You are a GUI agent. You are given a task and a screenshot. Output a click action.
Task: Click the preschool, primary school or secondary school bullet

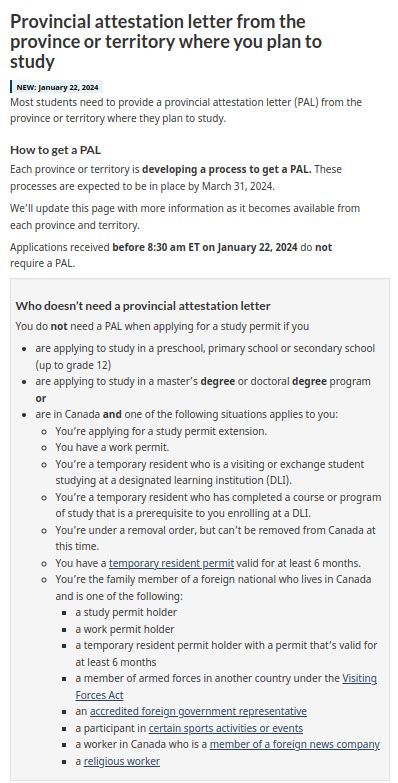(x=205, y=357)
